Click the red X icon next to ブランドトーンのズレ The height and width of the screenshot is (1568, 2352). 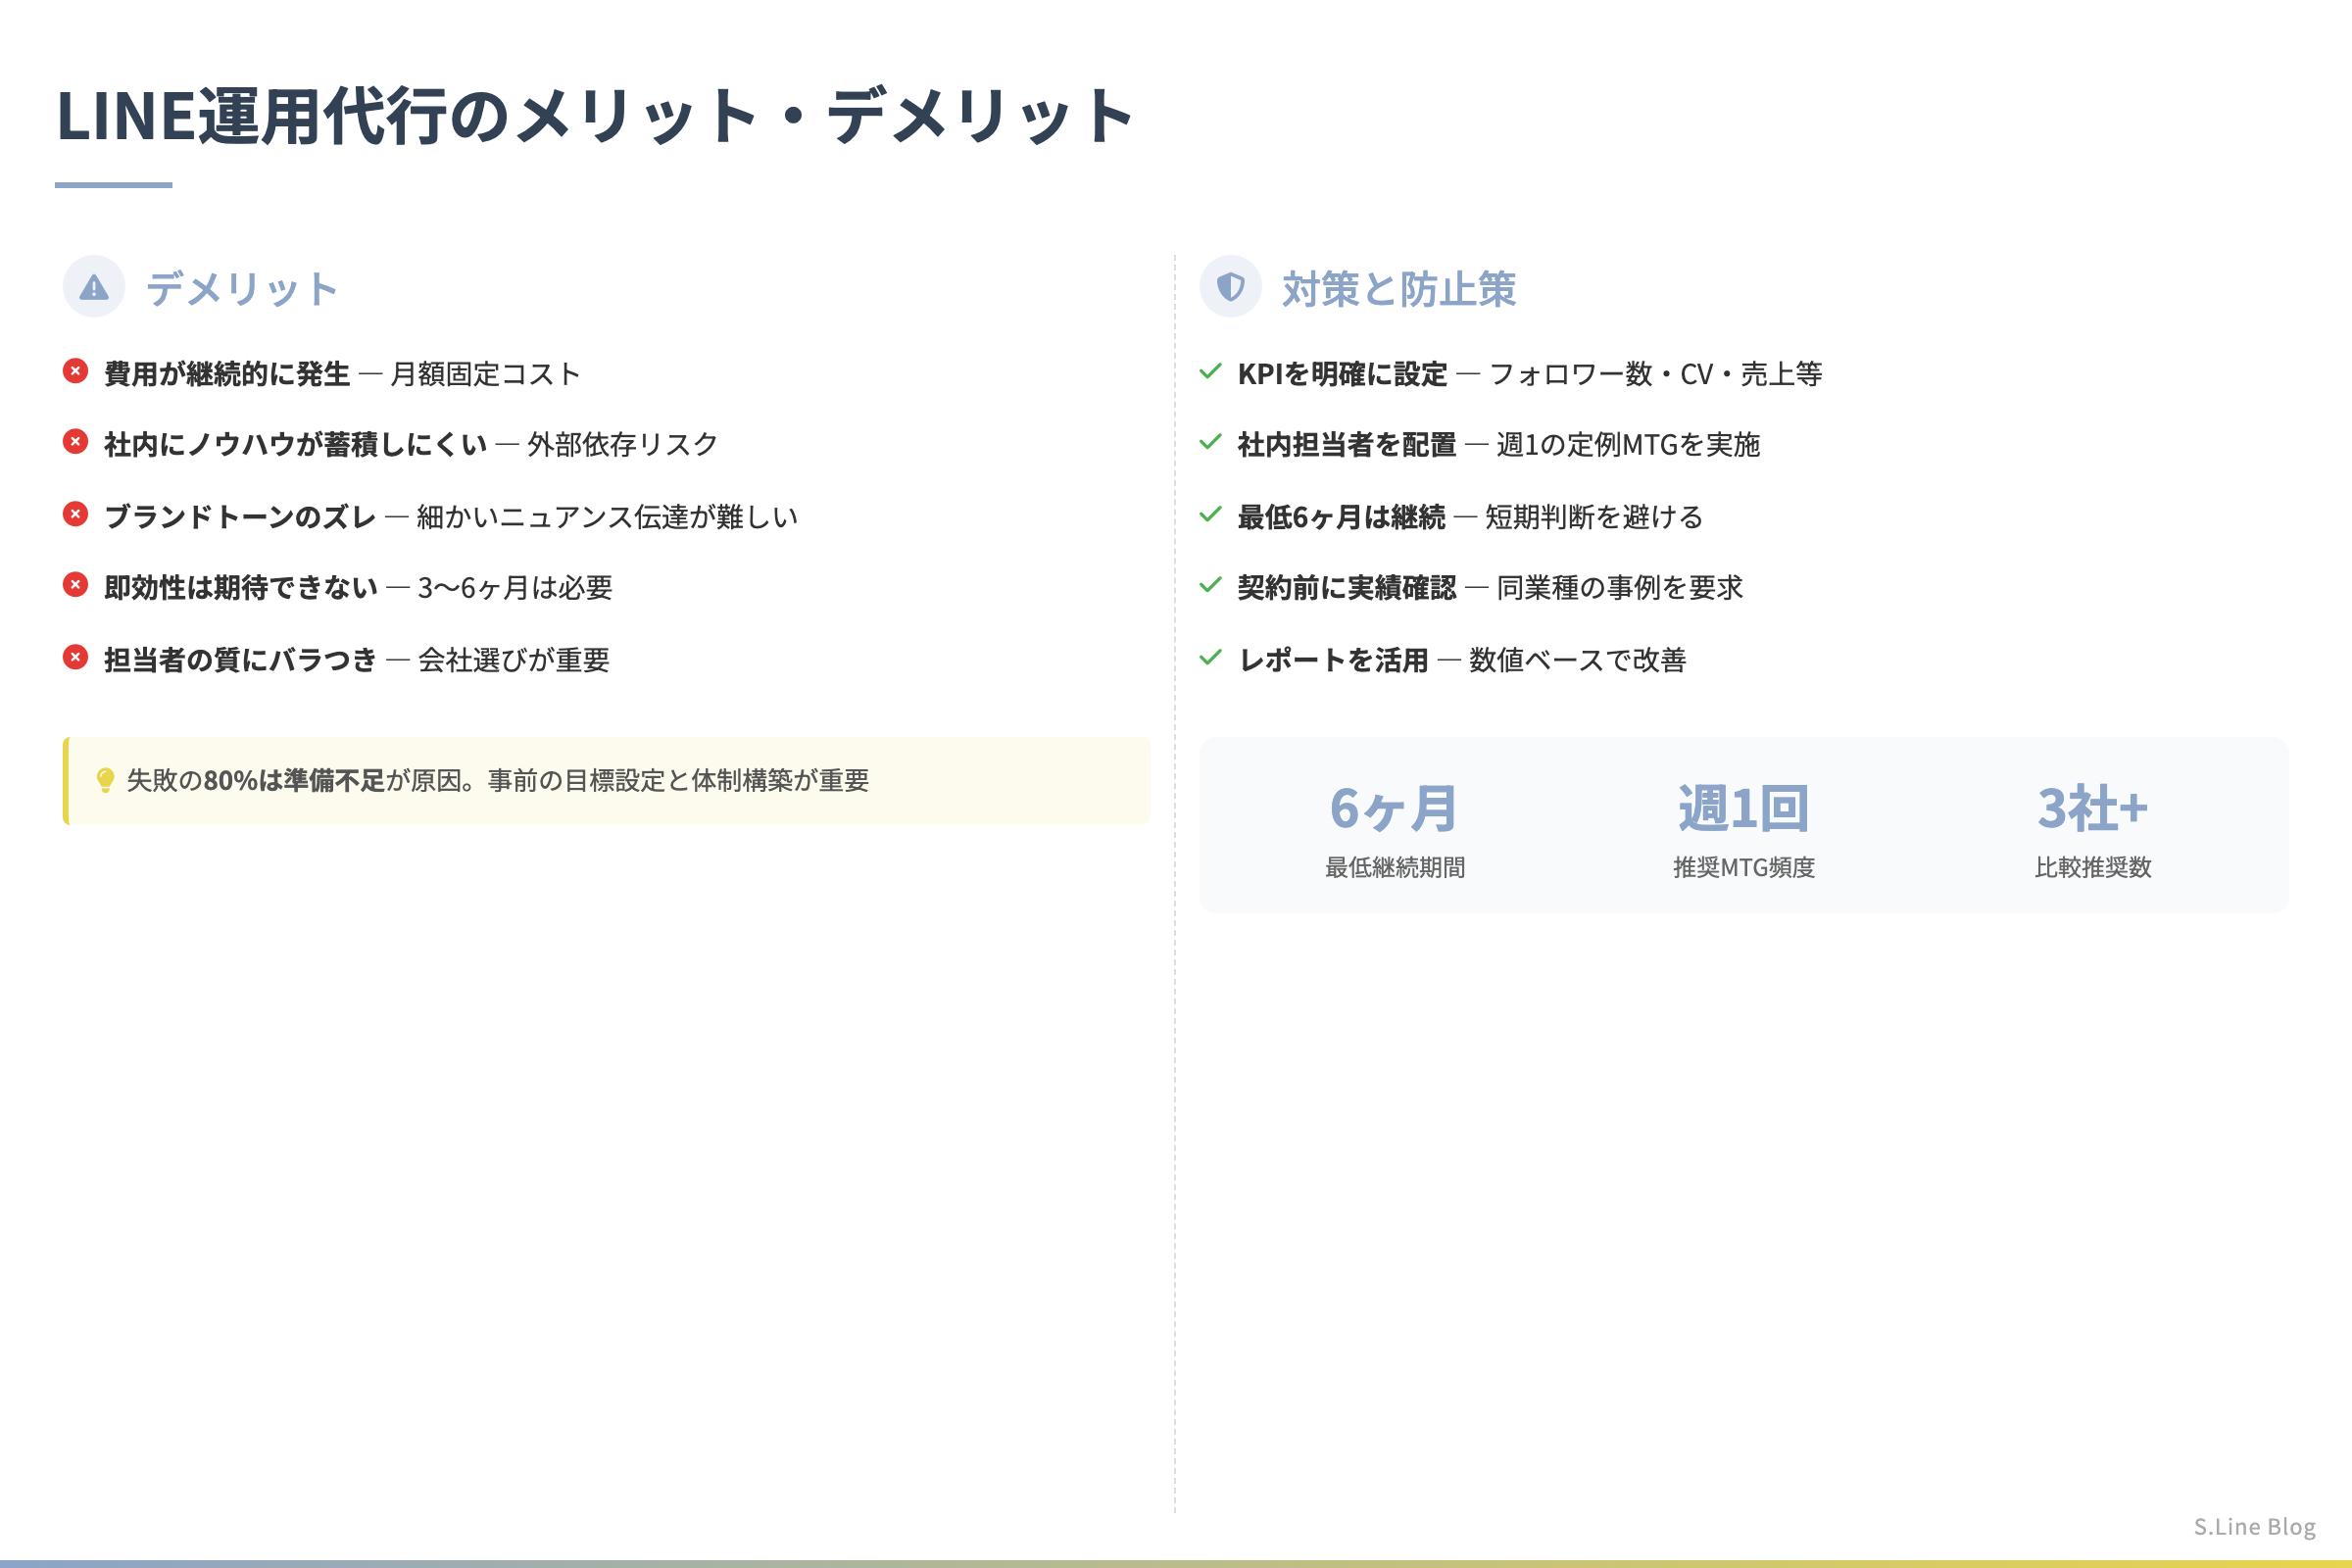click(x=75, y=514)
